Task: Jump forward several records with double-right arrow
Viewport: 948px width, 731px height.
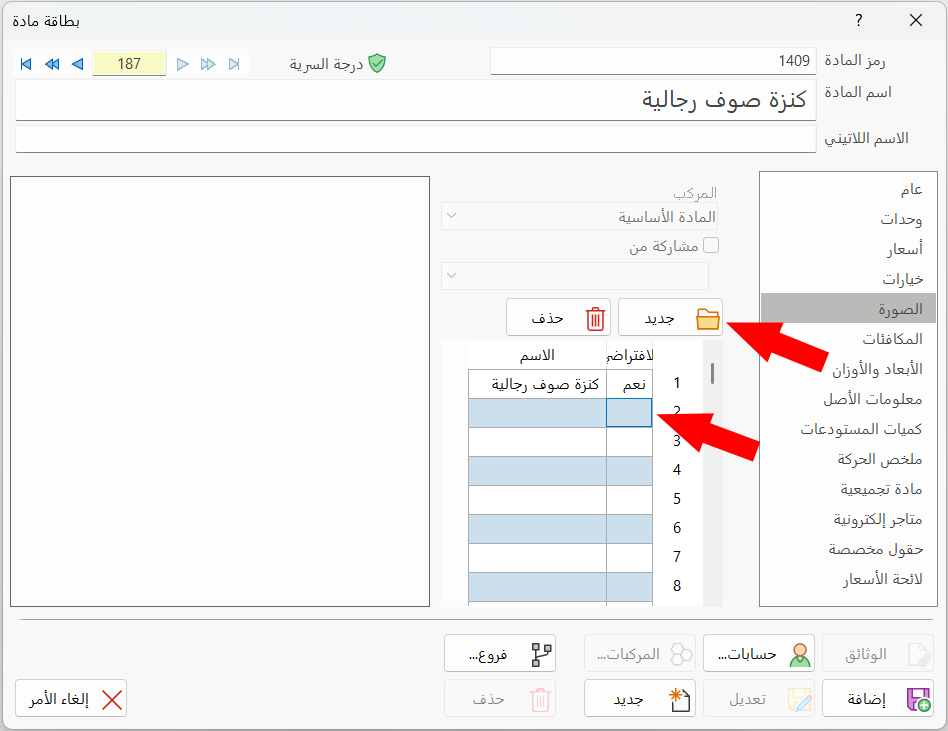Action: [x=208, y=63]
